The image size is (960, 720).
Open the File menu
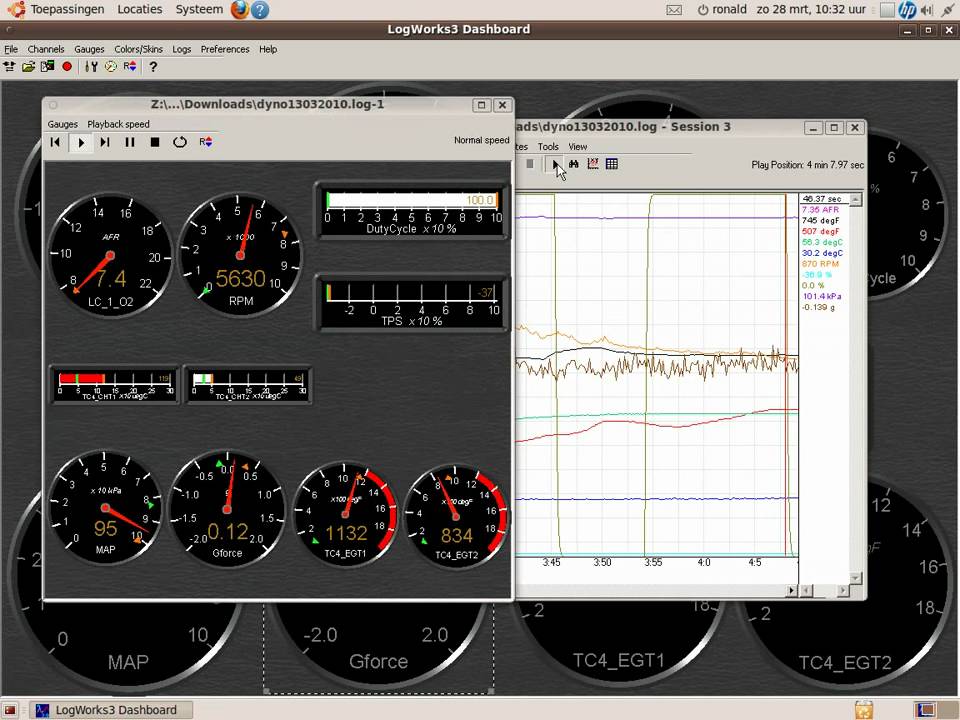point(11,49)
